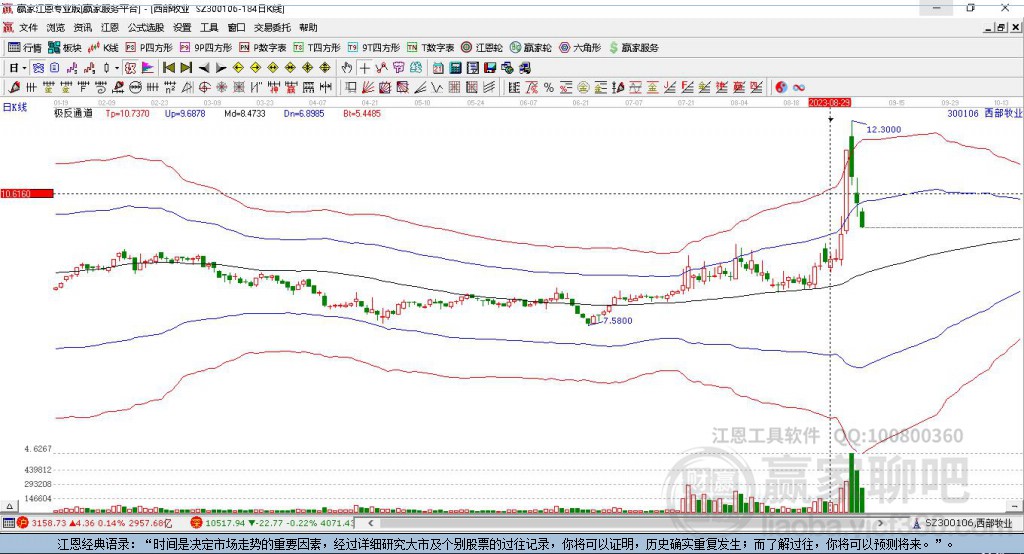Viewport: 1024px width, 554px height.
Task: Select the zigzag wave line tool
Action: [x=437, y=87]
